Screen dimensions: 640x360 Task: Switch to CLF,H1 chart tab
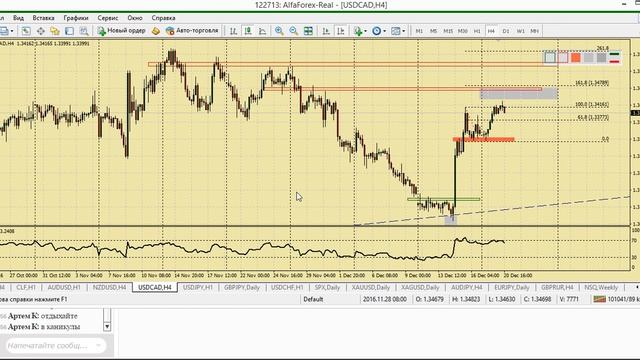tap(26, 287)
